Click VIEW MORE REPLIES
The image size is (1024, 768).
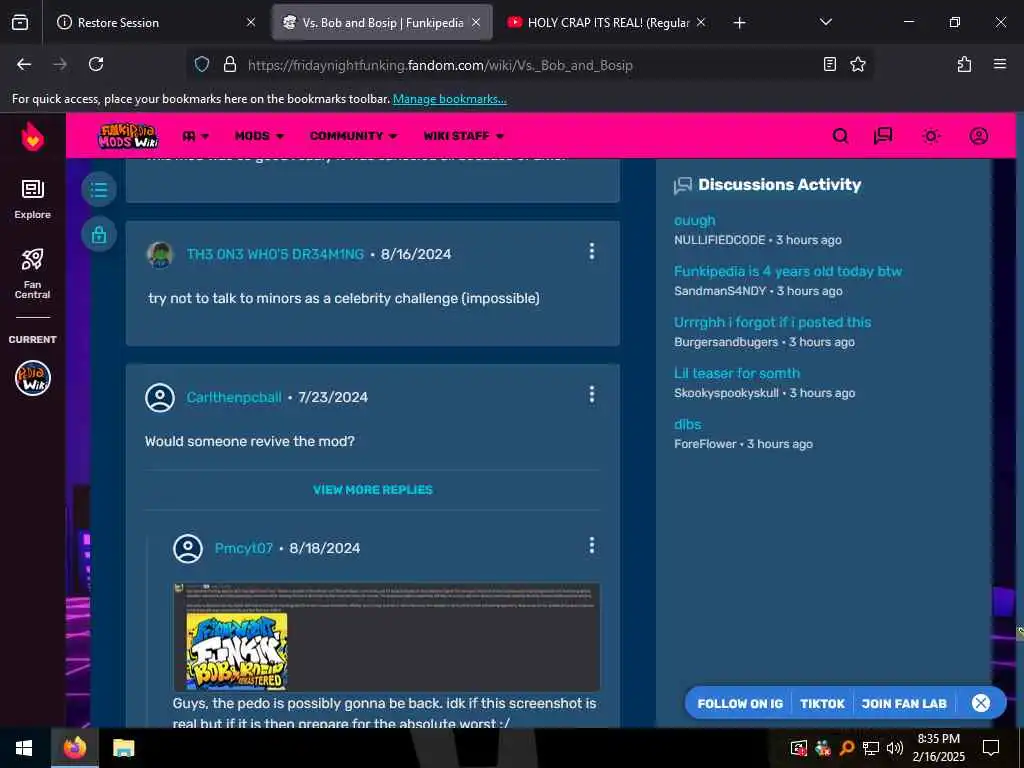[x=372, y=490]
